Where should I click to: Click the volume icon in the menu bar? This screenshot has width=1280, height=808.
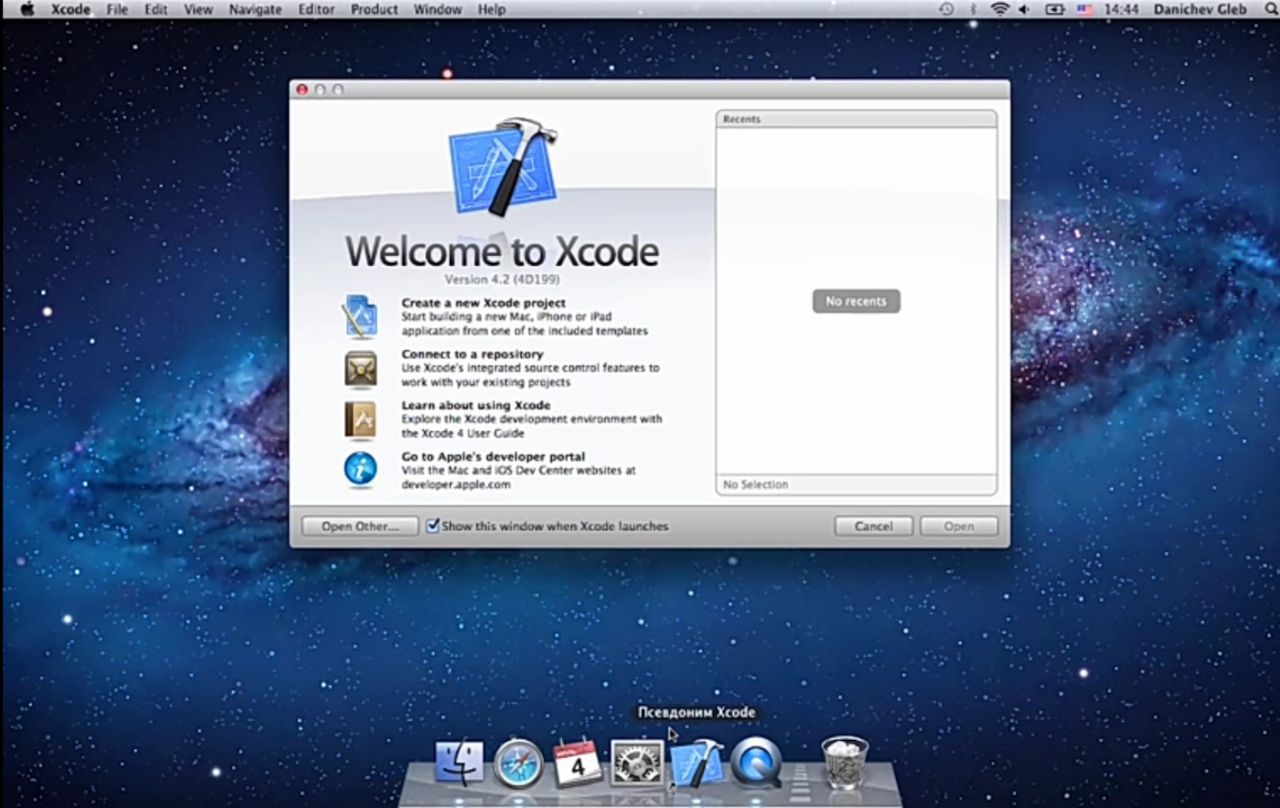[x=1025, y=9]
